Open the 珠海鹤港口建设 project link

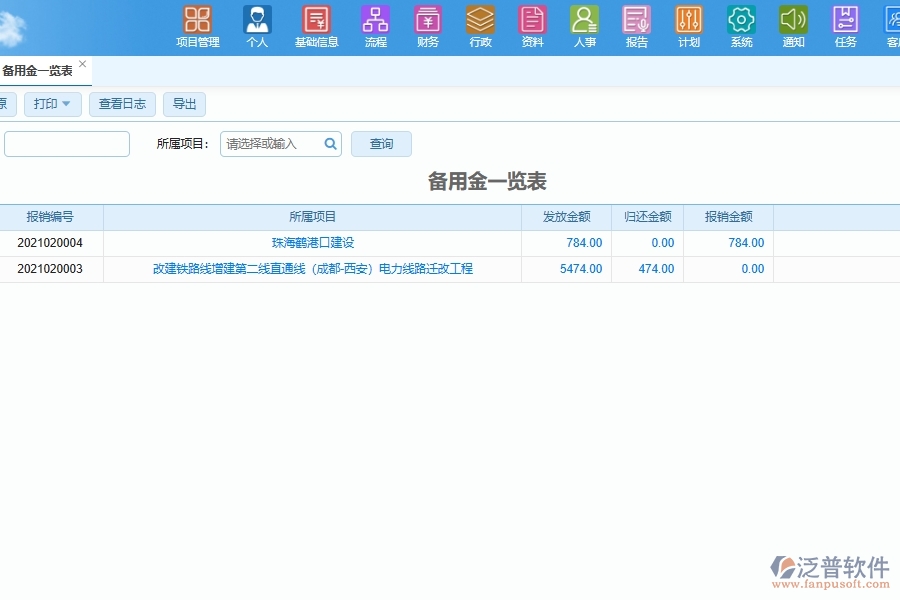point(312,242)
